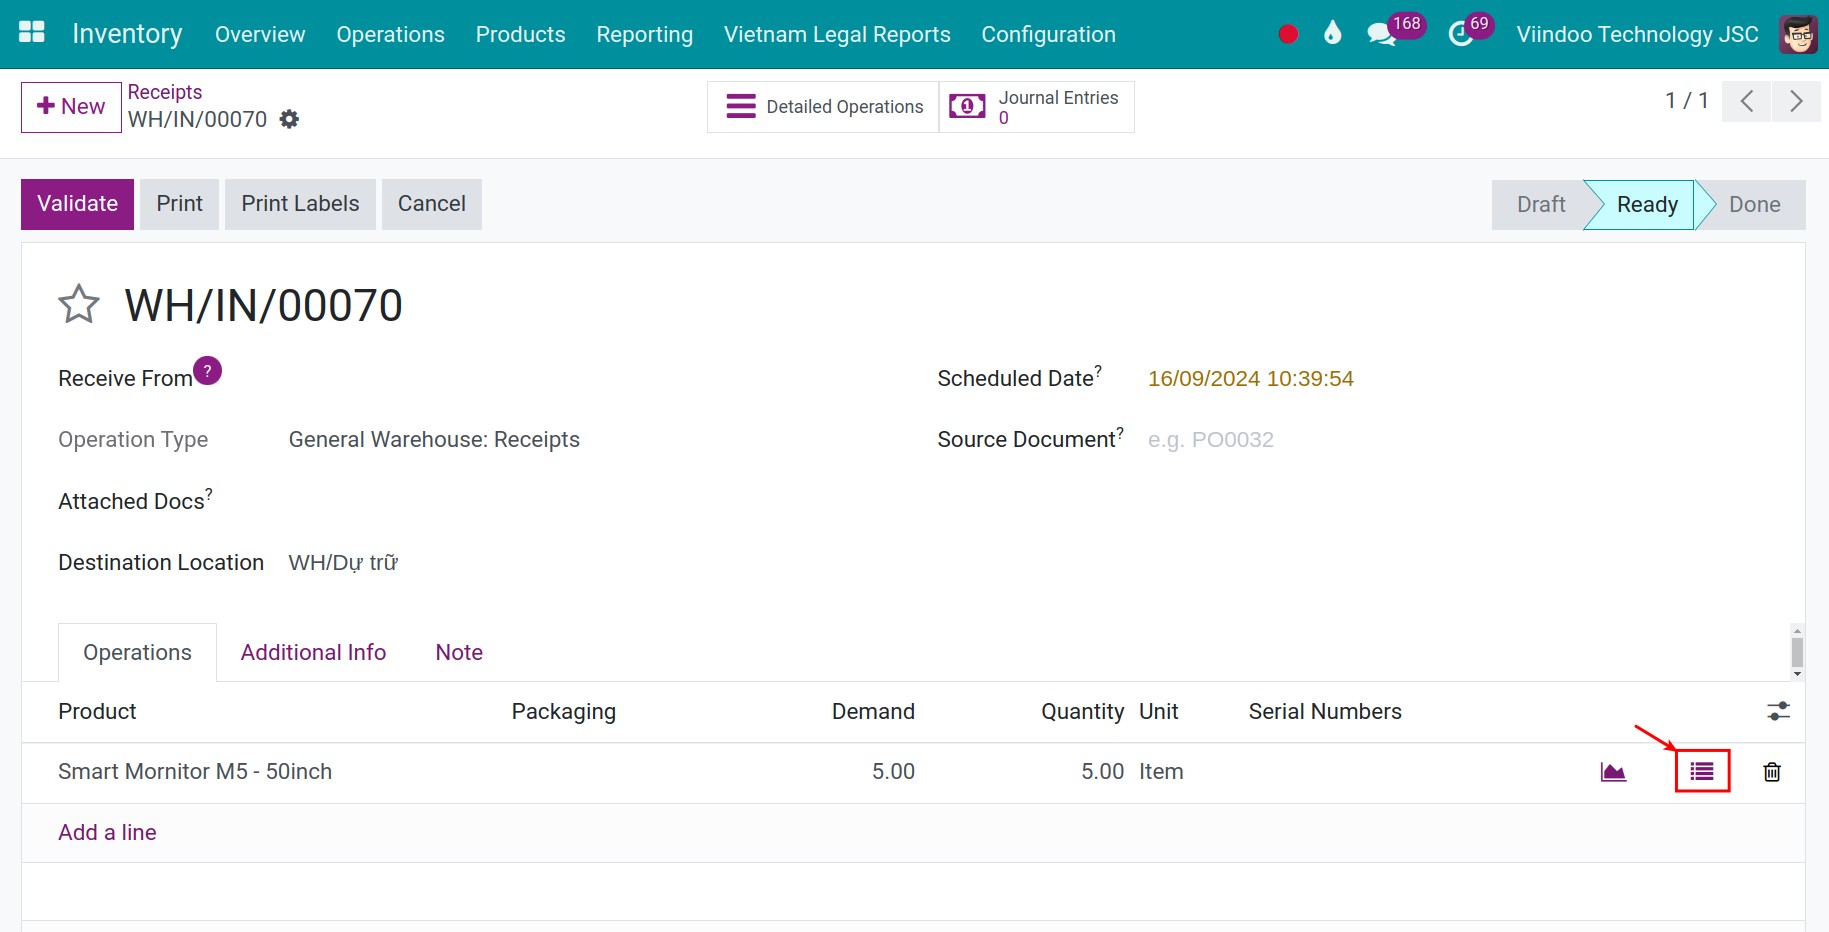This screenshot has height=932, width=1829.
Task: Click Print Labels button
Action: tap(300, 204)
